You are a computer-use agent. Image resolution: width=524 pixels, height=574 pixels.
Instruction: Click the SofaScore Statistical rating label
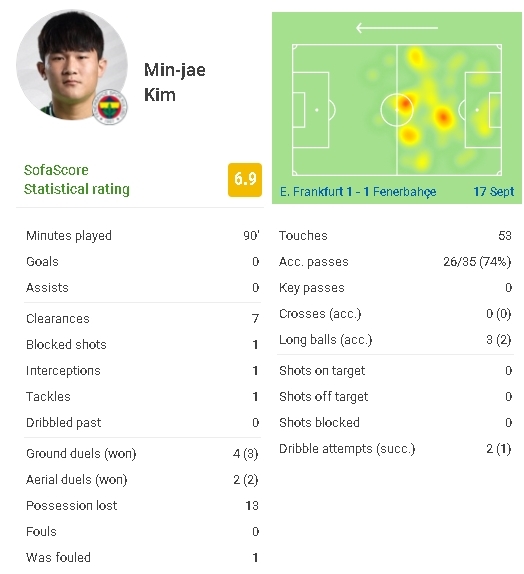(77, 180)
